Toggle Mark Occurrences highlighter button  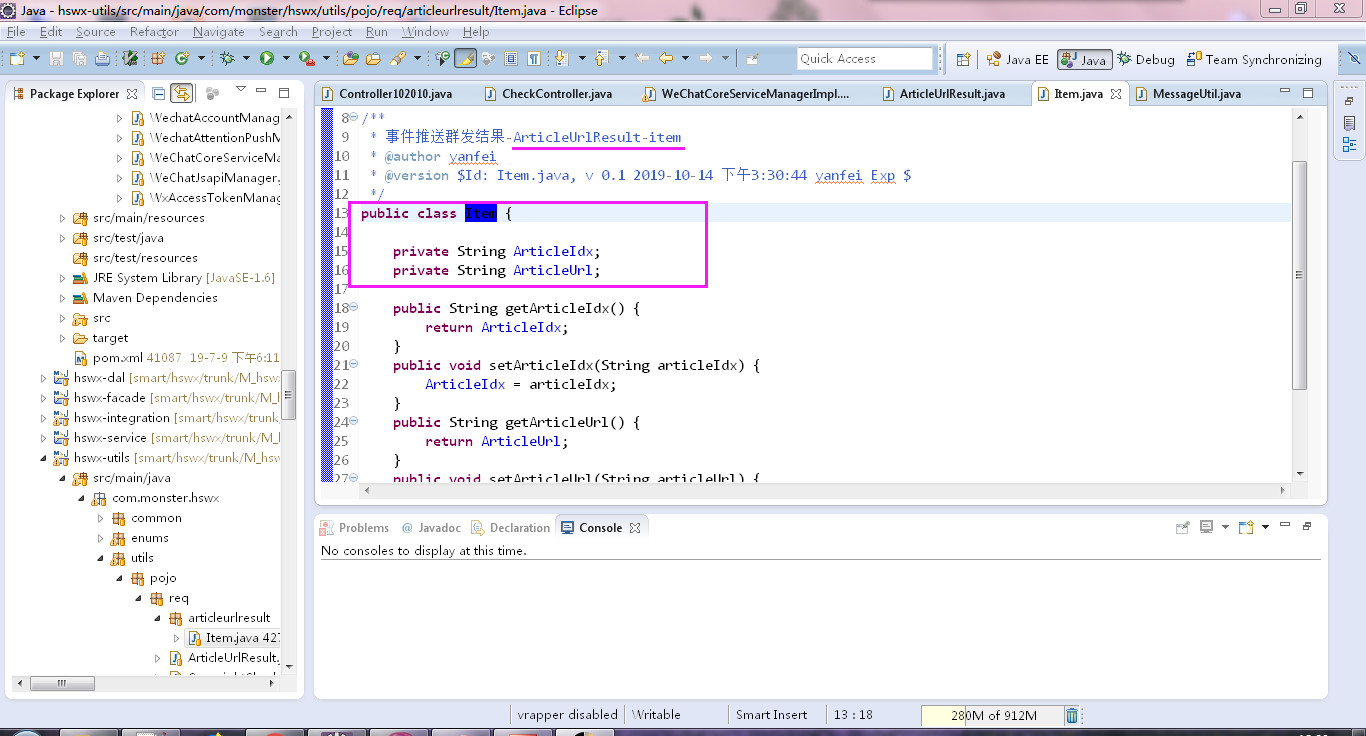465,59
